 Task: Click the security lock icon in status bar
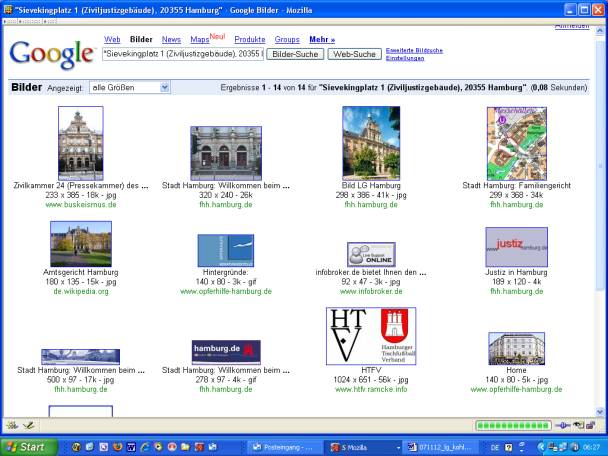tap(590, 425)
